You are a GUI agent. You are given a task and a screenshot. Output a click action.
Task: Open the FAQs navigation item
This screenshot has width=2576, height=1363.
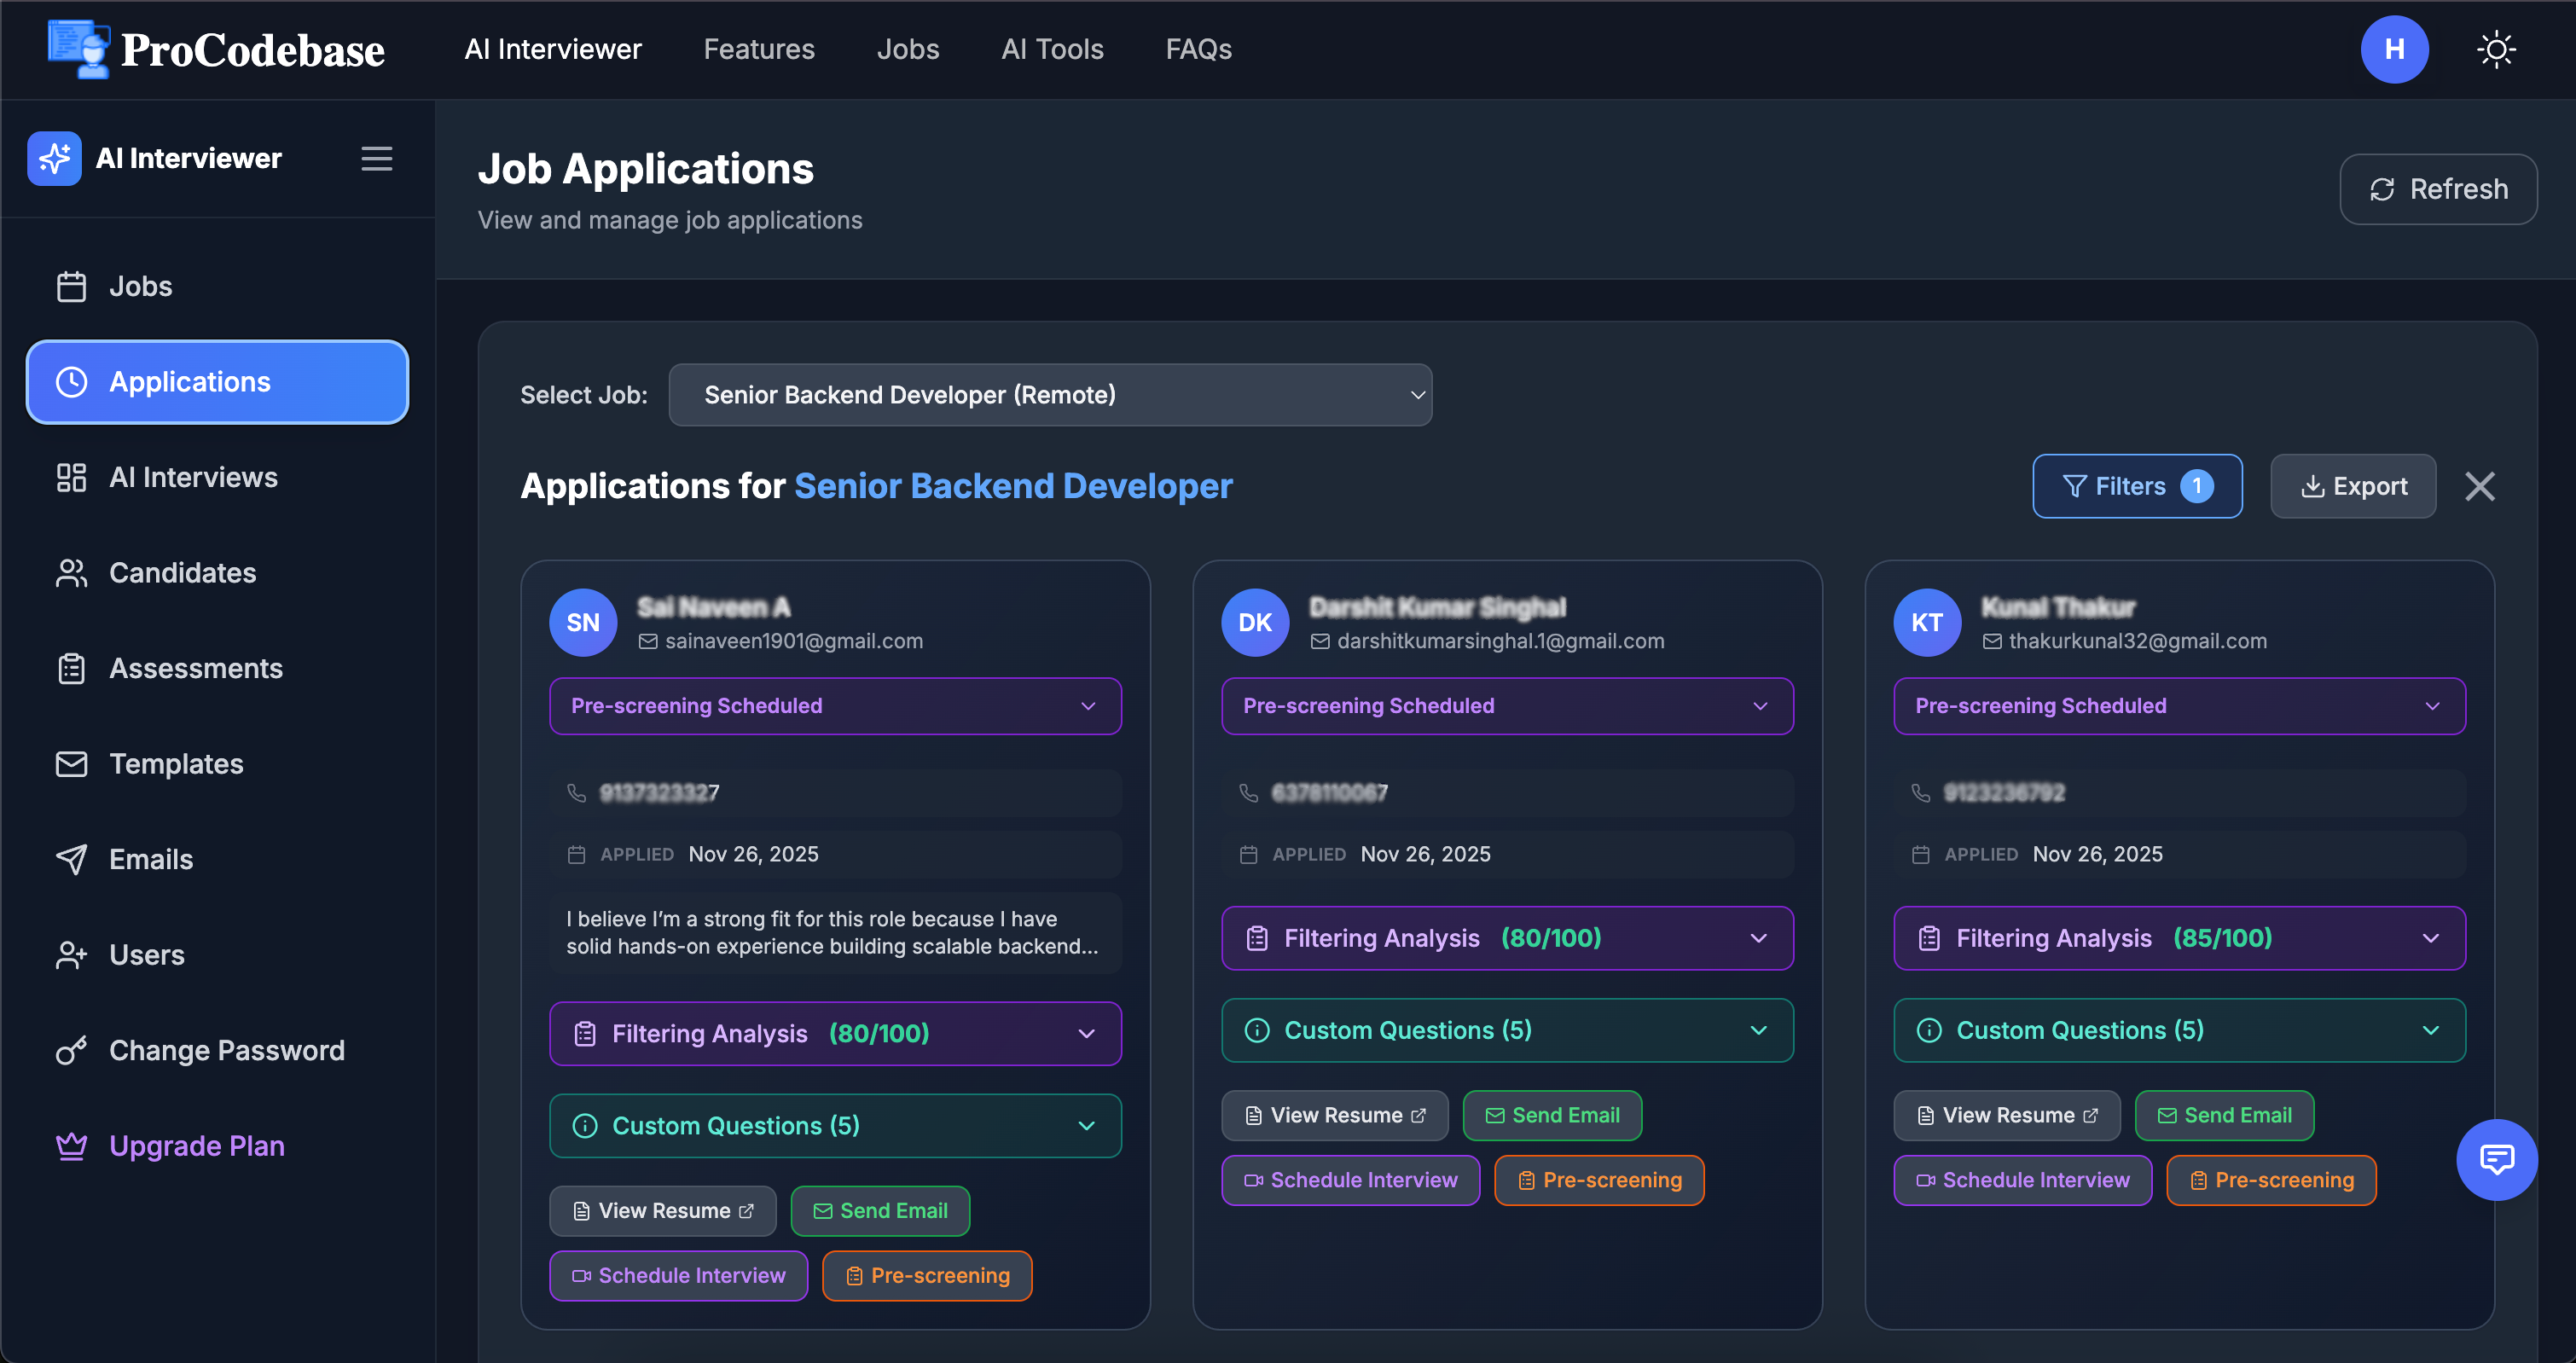(x=1198, y=49)
